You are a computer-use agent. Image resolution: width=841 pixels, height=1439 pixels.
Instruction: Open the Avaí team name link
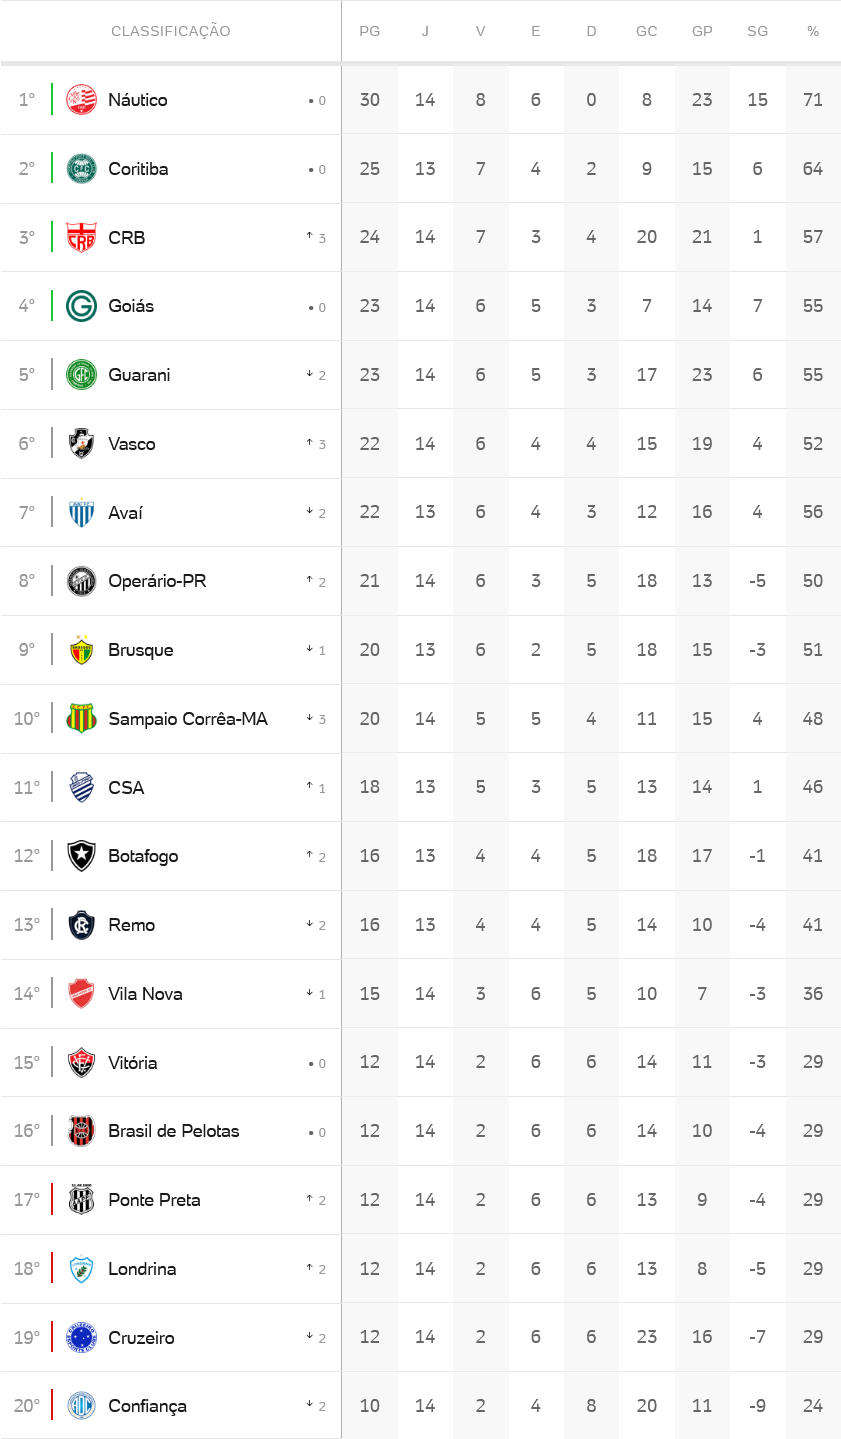point(125,513)
